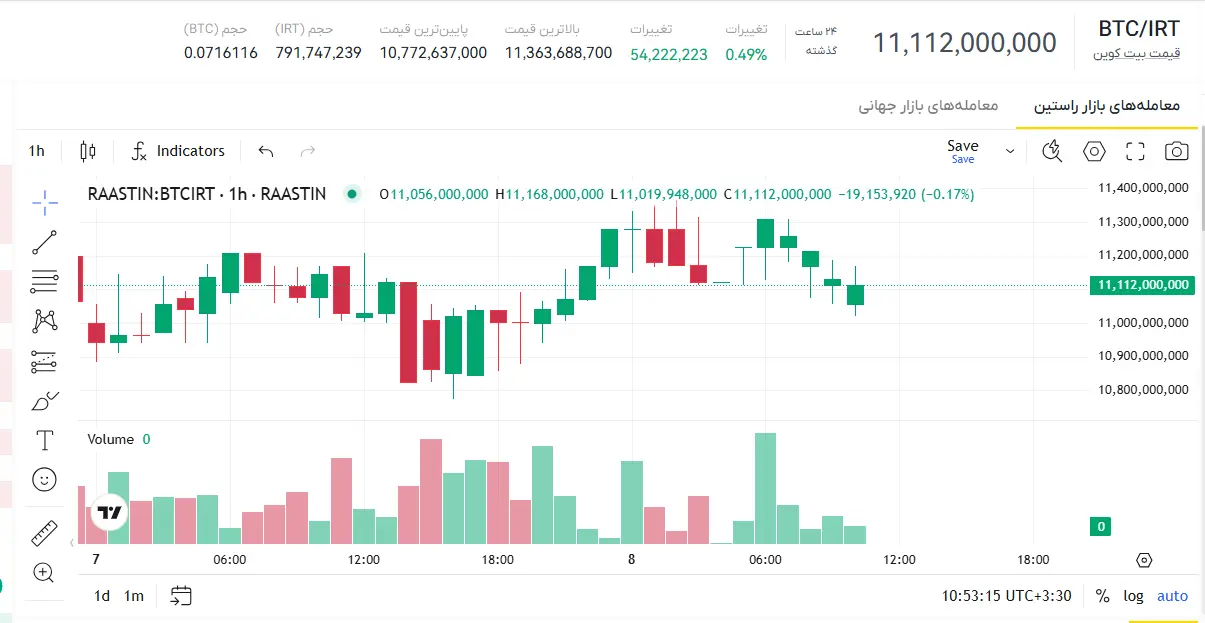Select the text annotation tool
The width and height of the screenshot is (1205, 623).
(x=44, y=440)
